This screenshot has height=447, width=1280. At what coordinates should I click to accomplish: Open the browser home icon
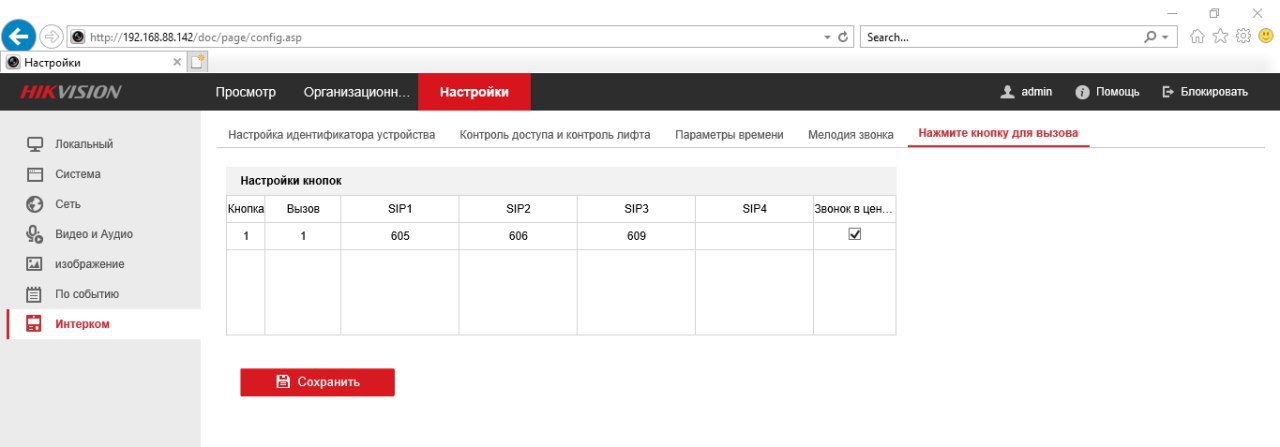1197,37
